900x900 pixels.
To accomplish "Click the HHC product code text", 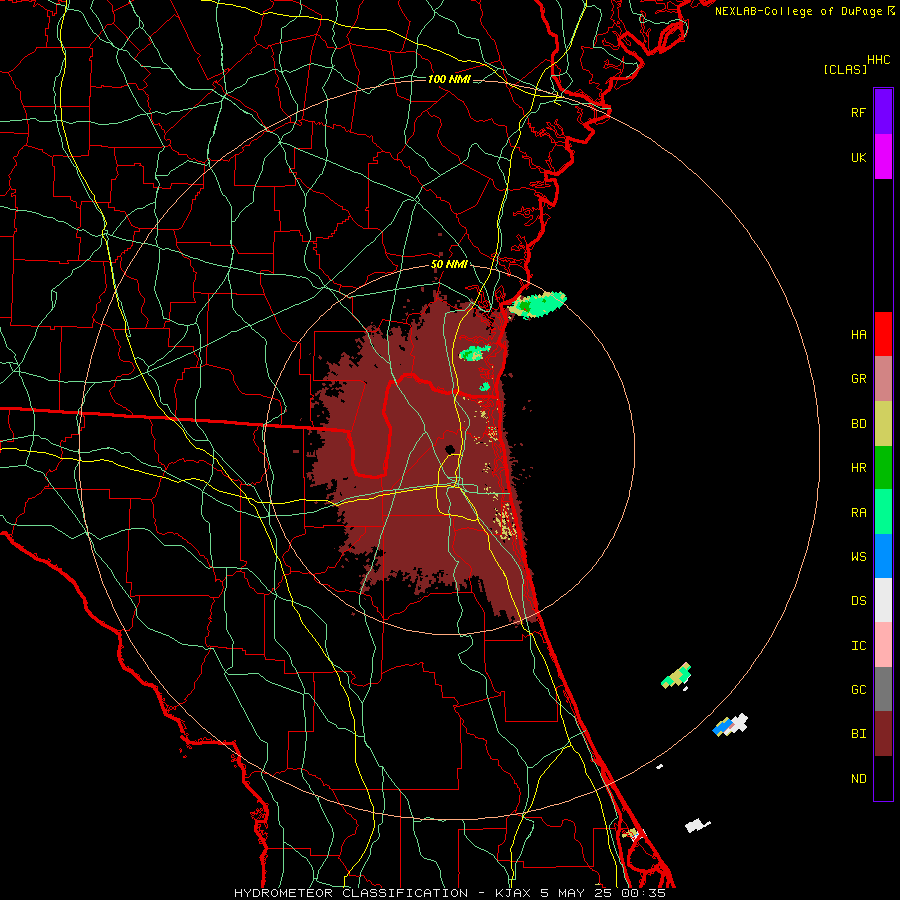I will click(x=879, y=60).
